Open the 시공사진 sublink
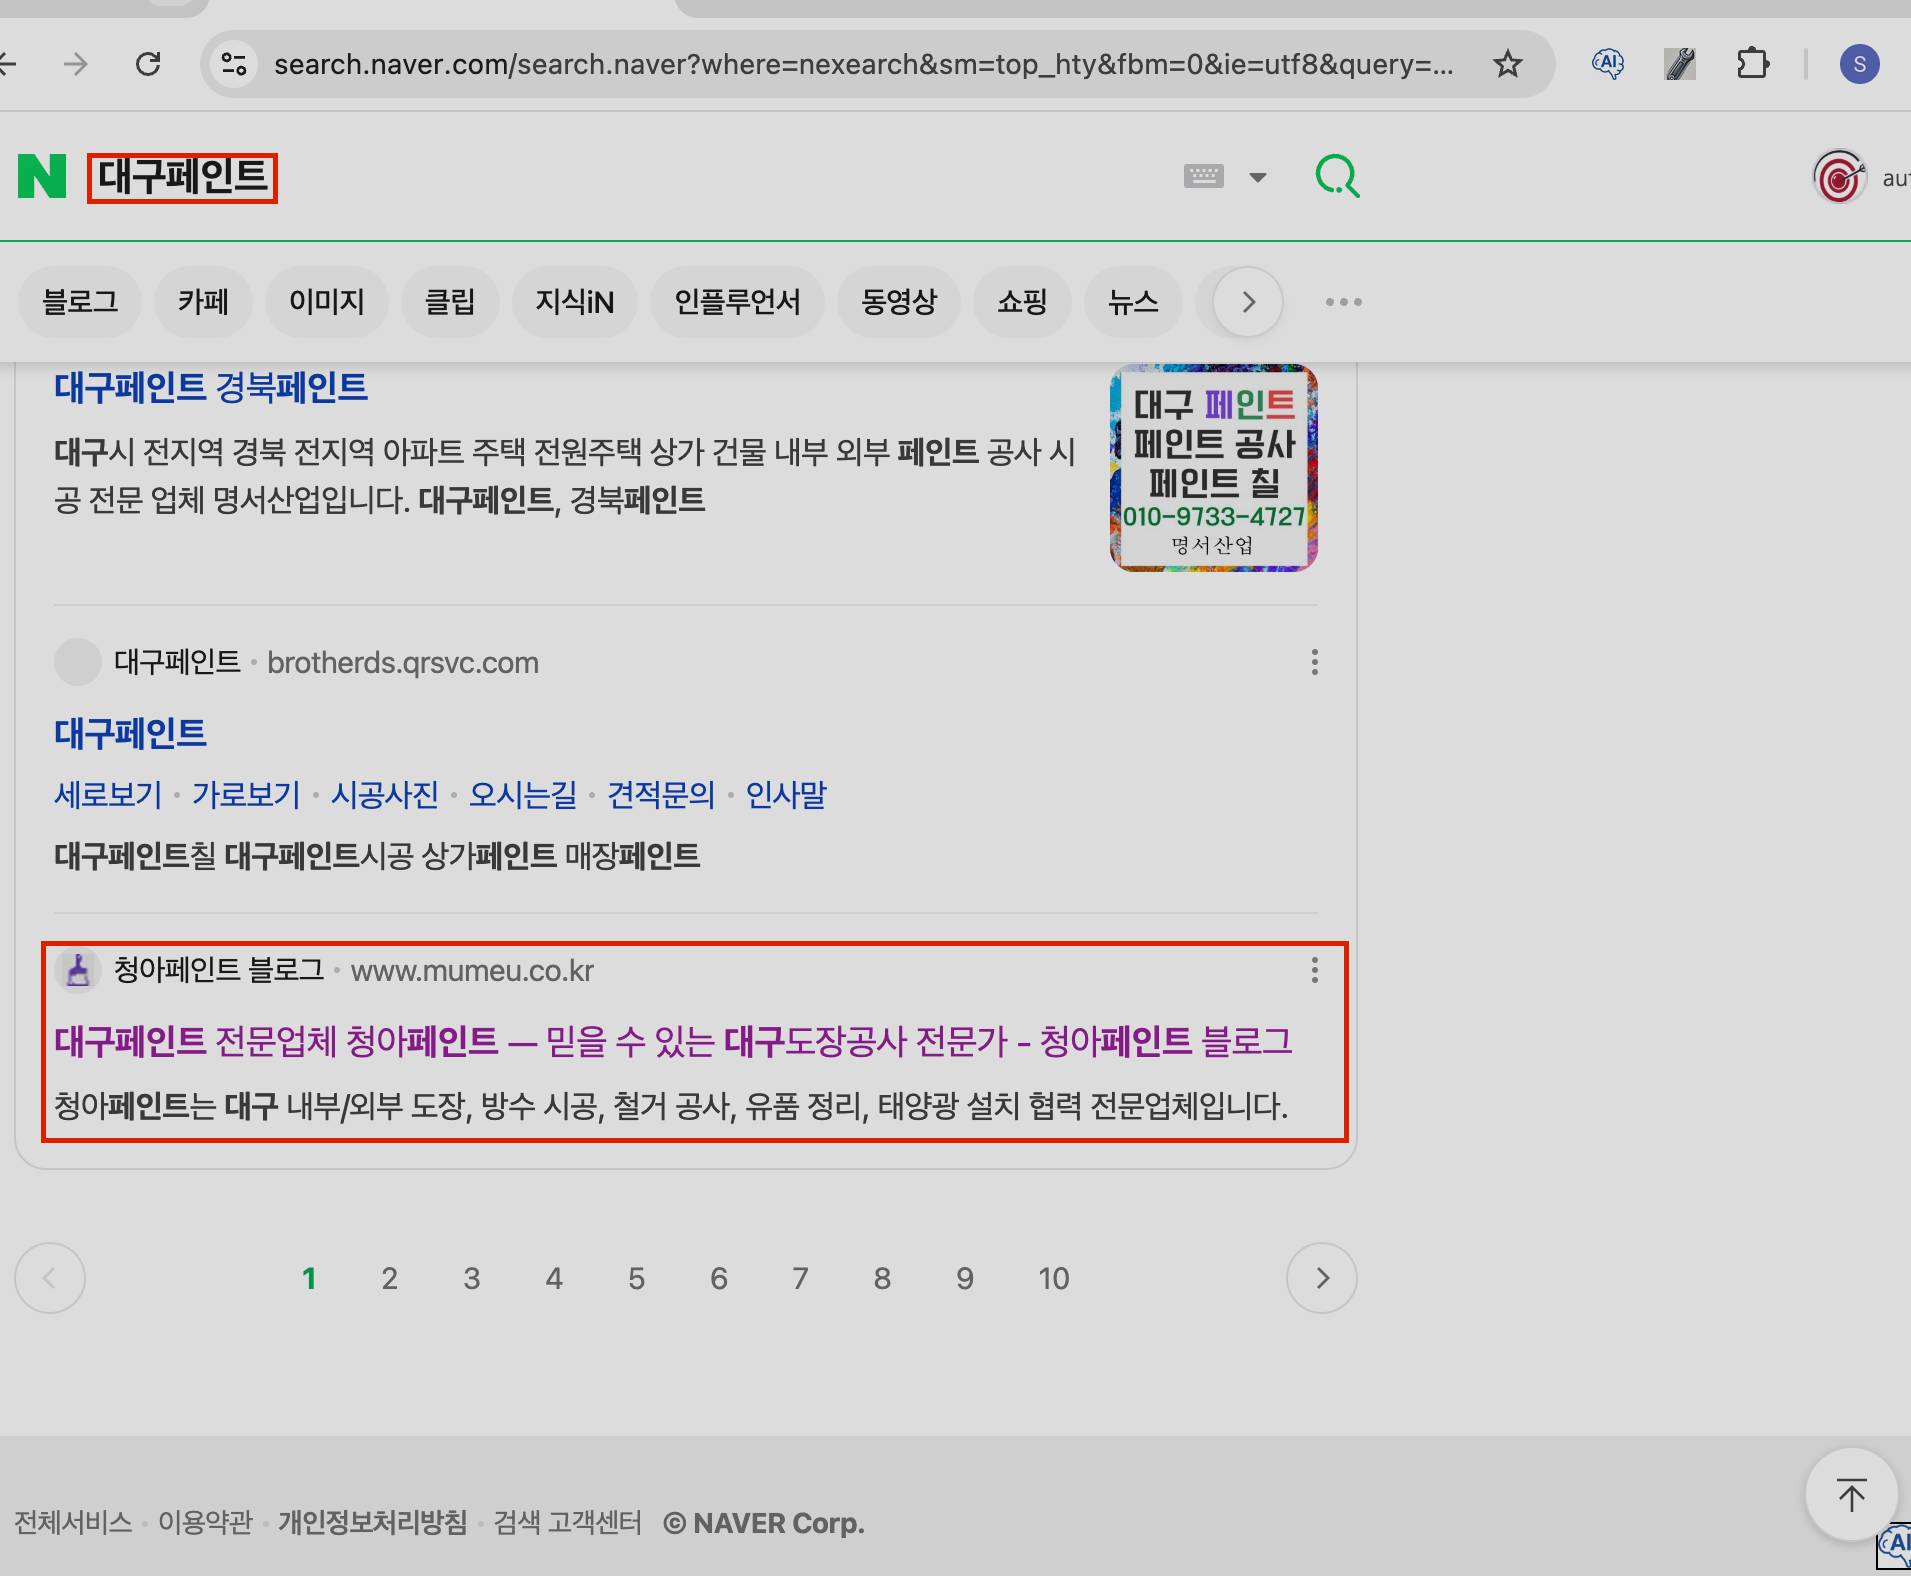This screenshot has width=1911, height=1576. pyautogui.click(x=385, y=795)
